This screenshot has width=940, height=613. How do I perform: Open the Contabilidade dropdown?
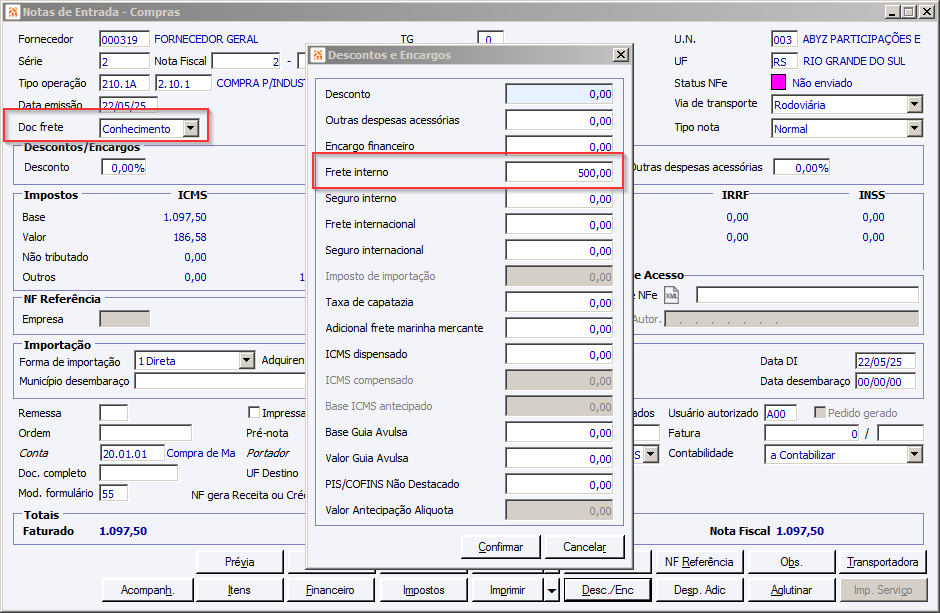(x=914, y=454)
